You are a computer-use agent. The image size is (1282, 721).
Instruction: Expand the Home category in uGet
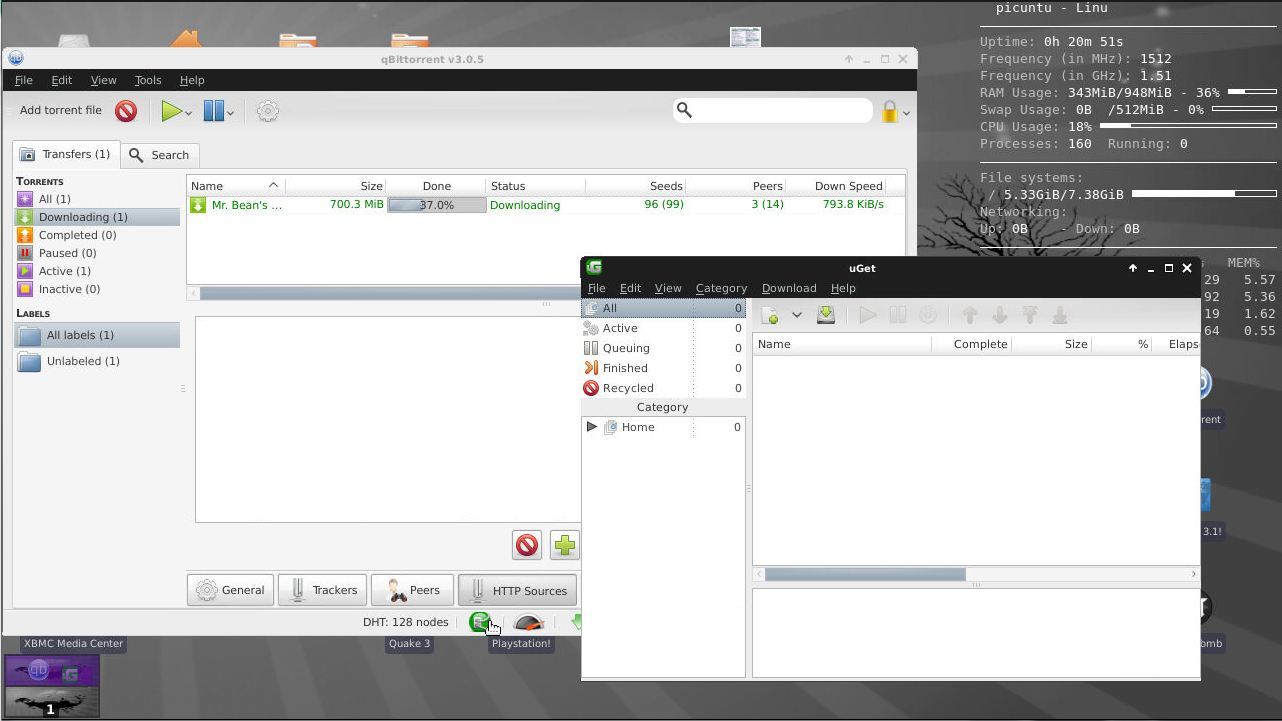click(x=592, y=427)
